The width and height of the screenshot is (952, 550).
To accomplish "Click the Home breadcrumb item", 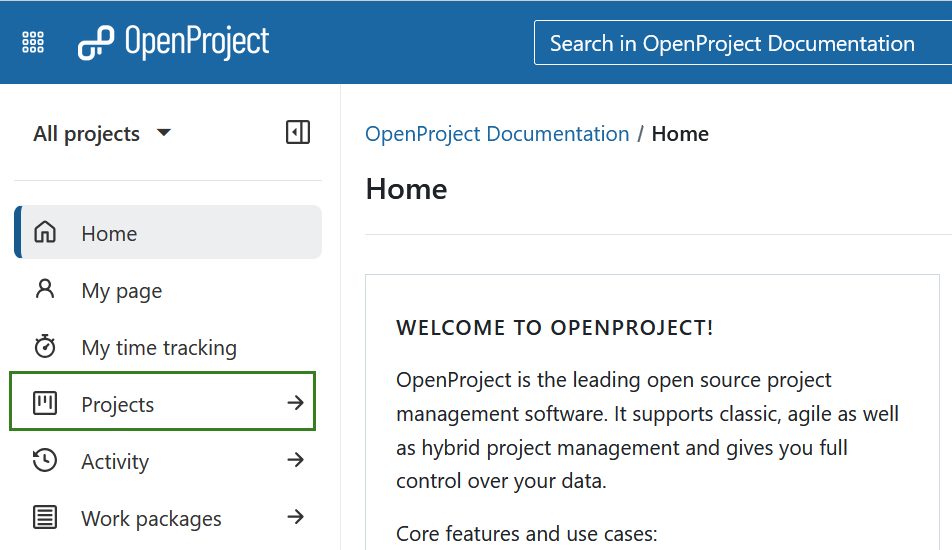I will (680, 134).
